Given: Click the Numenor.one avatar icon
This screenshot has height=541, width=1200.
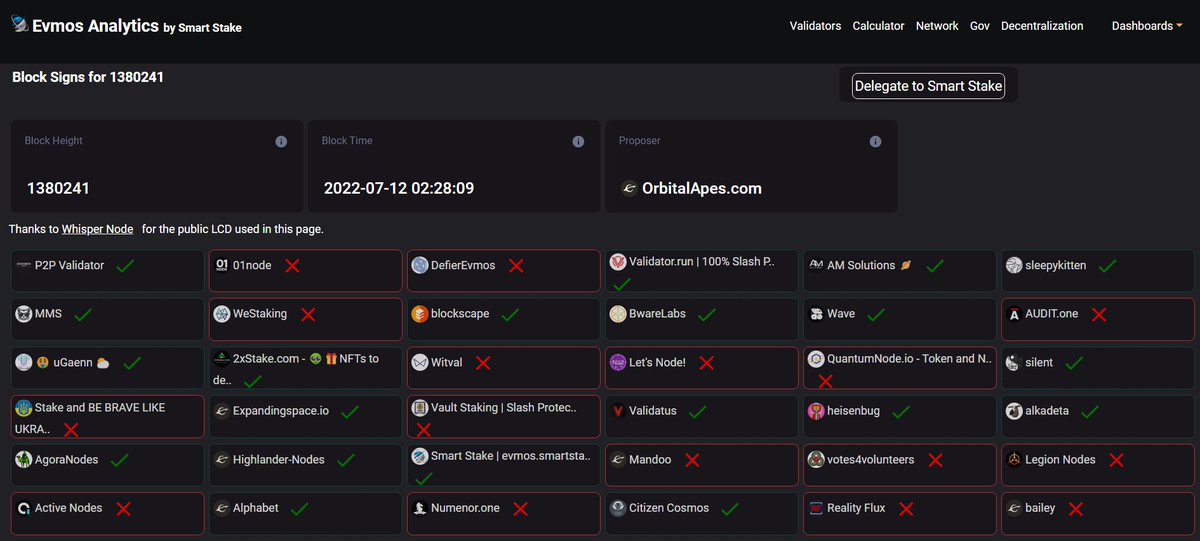Looking at the screenshot, I should coord(420,508).
